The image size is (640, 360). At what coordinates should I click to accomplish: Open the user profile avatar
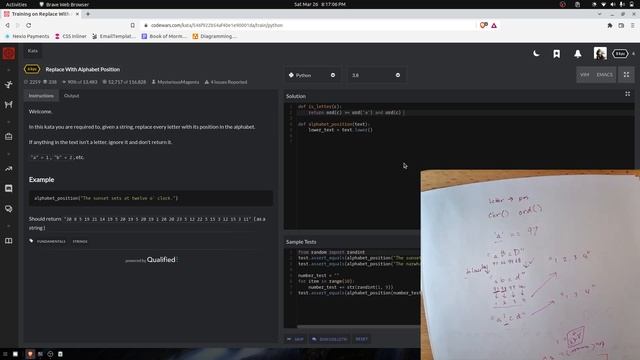coord(600,53)
